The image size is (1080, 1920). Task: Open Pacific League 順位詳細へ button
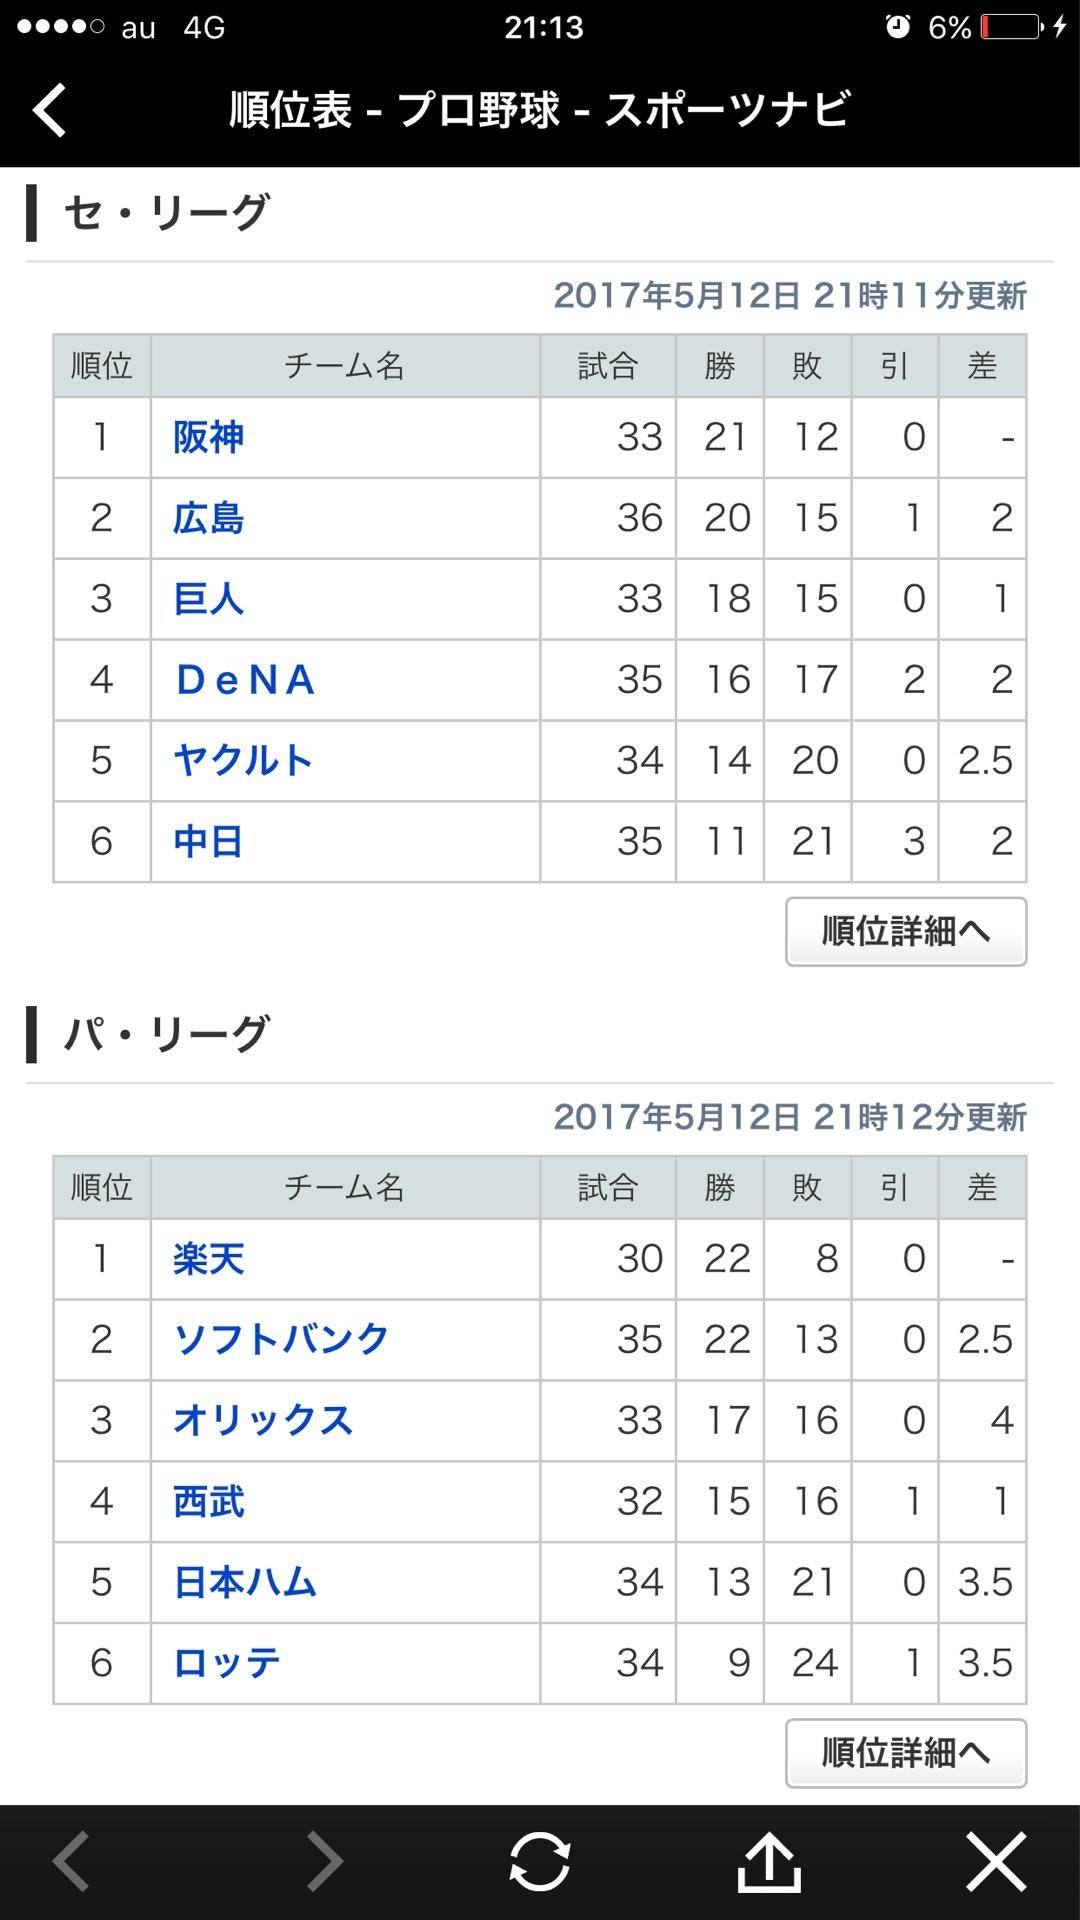coord(906,1753)
